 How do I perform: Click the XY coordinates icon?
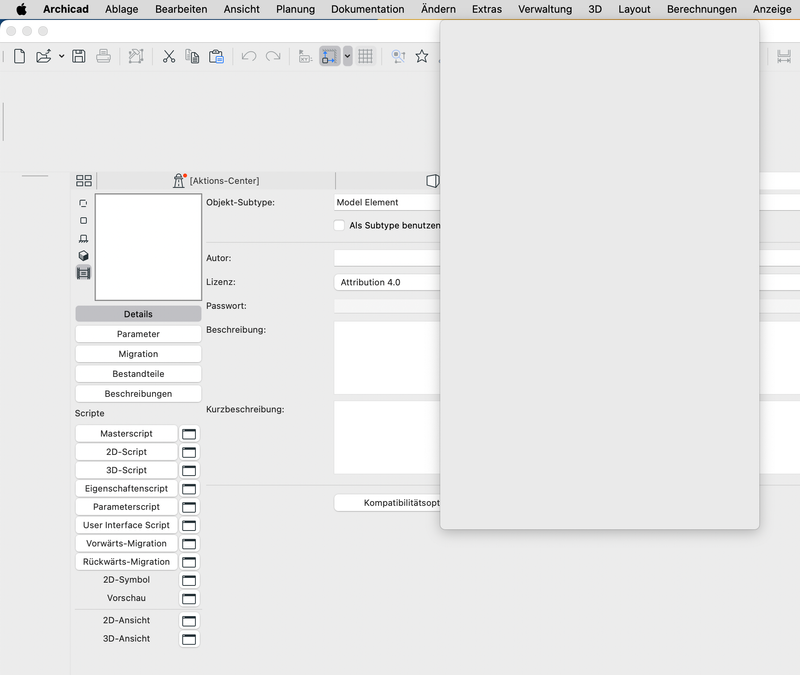point(305,56)
